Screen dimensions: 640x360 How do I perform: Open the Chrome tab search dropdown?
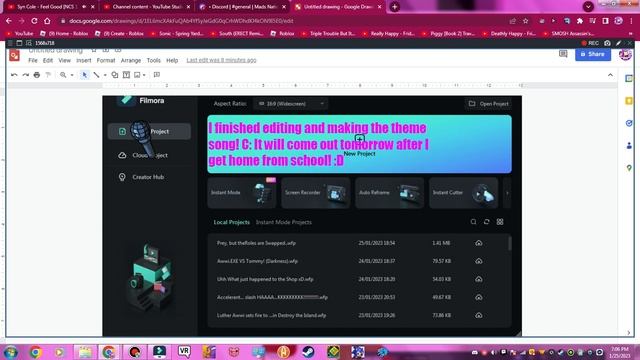click(x=588, y=7)
